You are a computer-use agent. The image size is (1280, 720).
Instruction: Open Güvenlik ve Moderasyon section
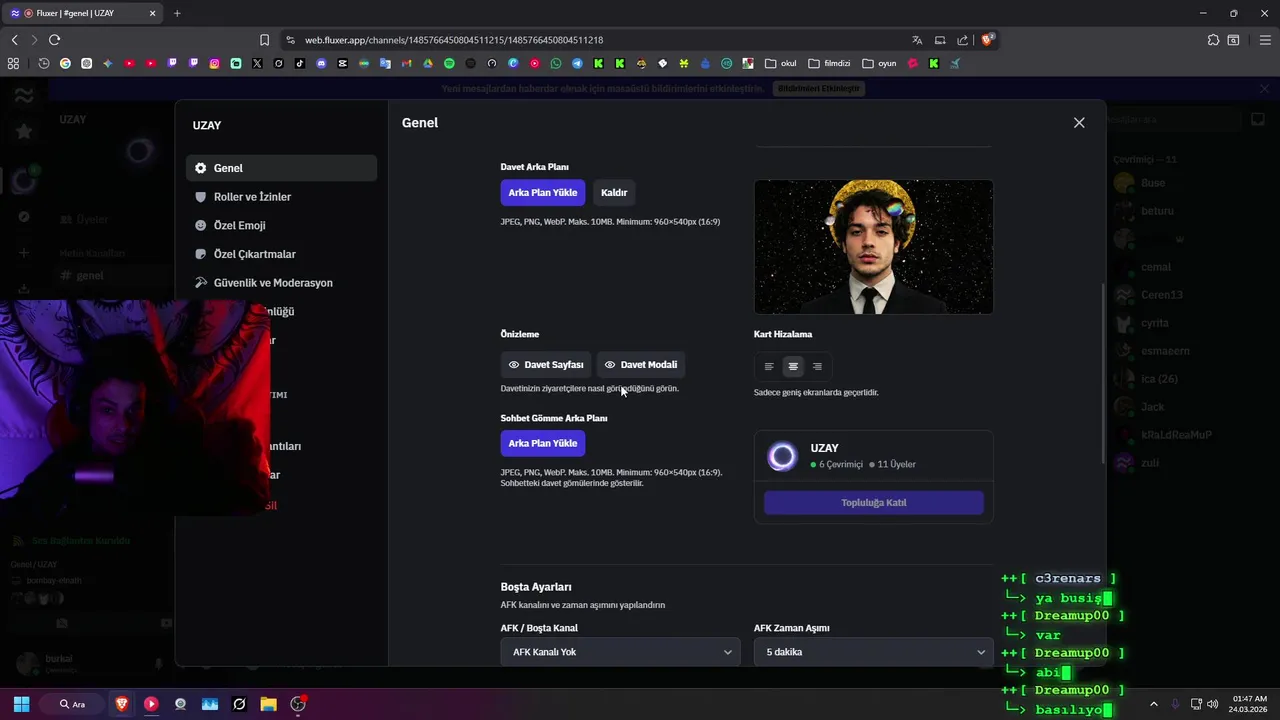point(281,283)
